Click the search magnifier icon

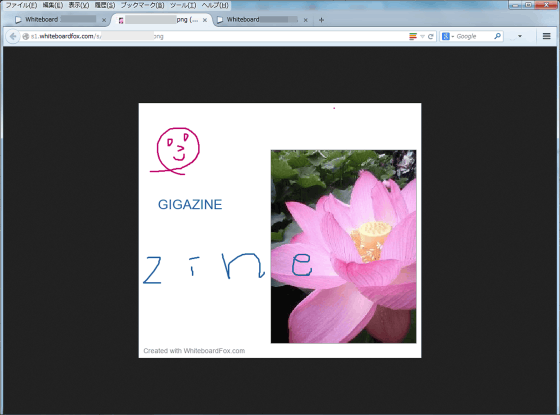[497, 36]
